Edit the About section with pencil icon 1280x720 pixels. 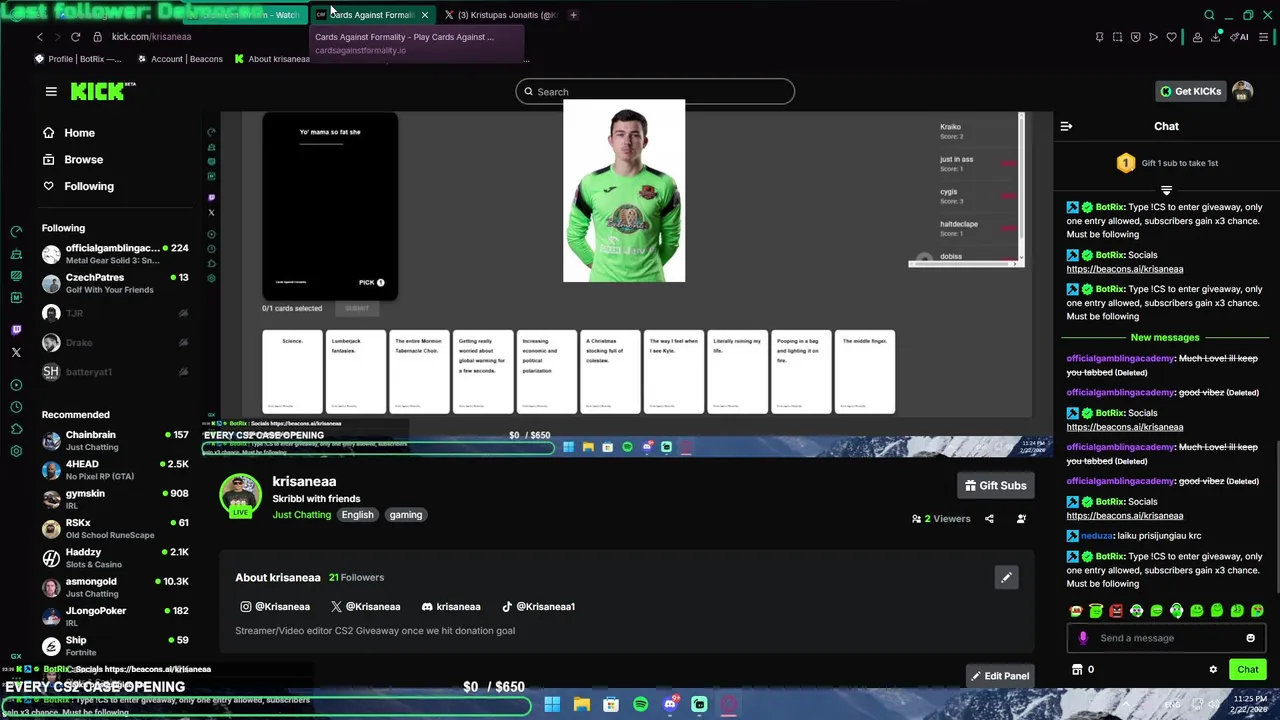(1006, 577)
